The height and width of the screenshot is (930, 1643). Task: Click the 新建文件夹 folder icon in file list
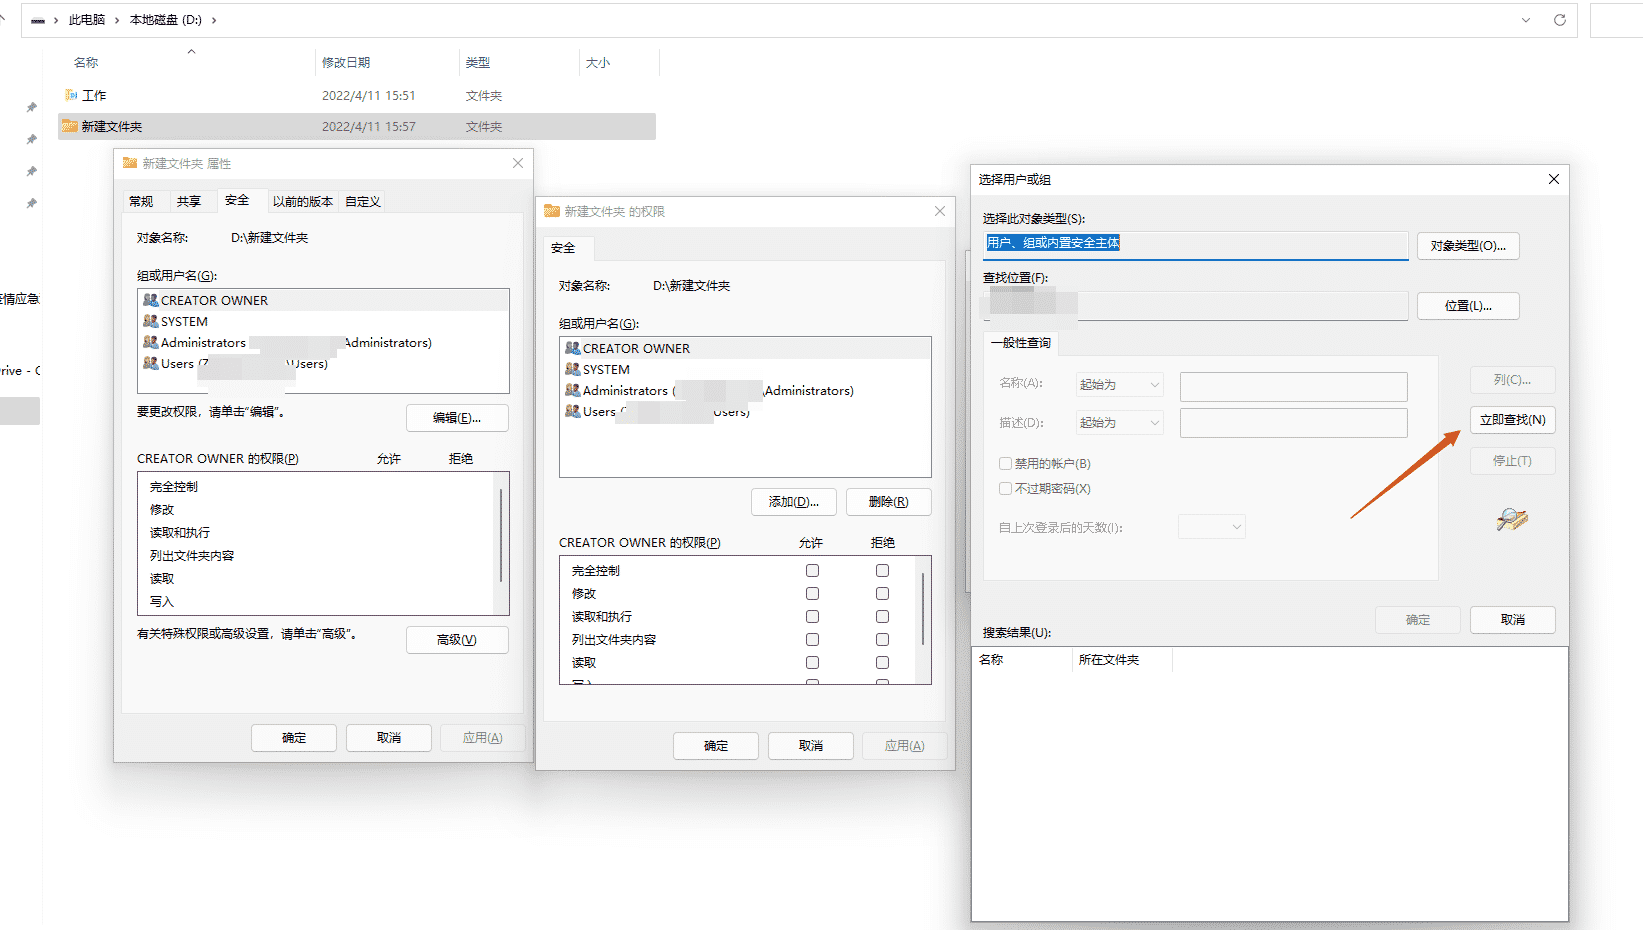tap(70, 126)
